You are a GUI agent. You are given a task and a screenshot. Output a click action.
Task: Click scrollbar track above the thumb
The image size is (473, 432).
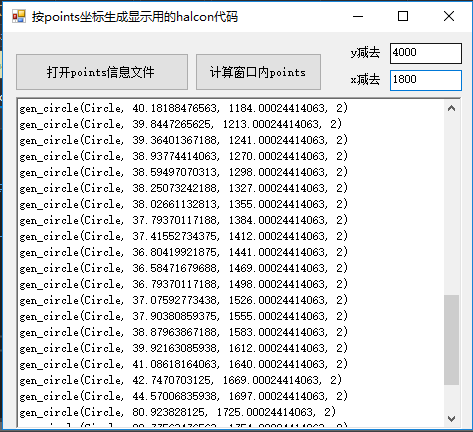coord(452,205)
